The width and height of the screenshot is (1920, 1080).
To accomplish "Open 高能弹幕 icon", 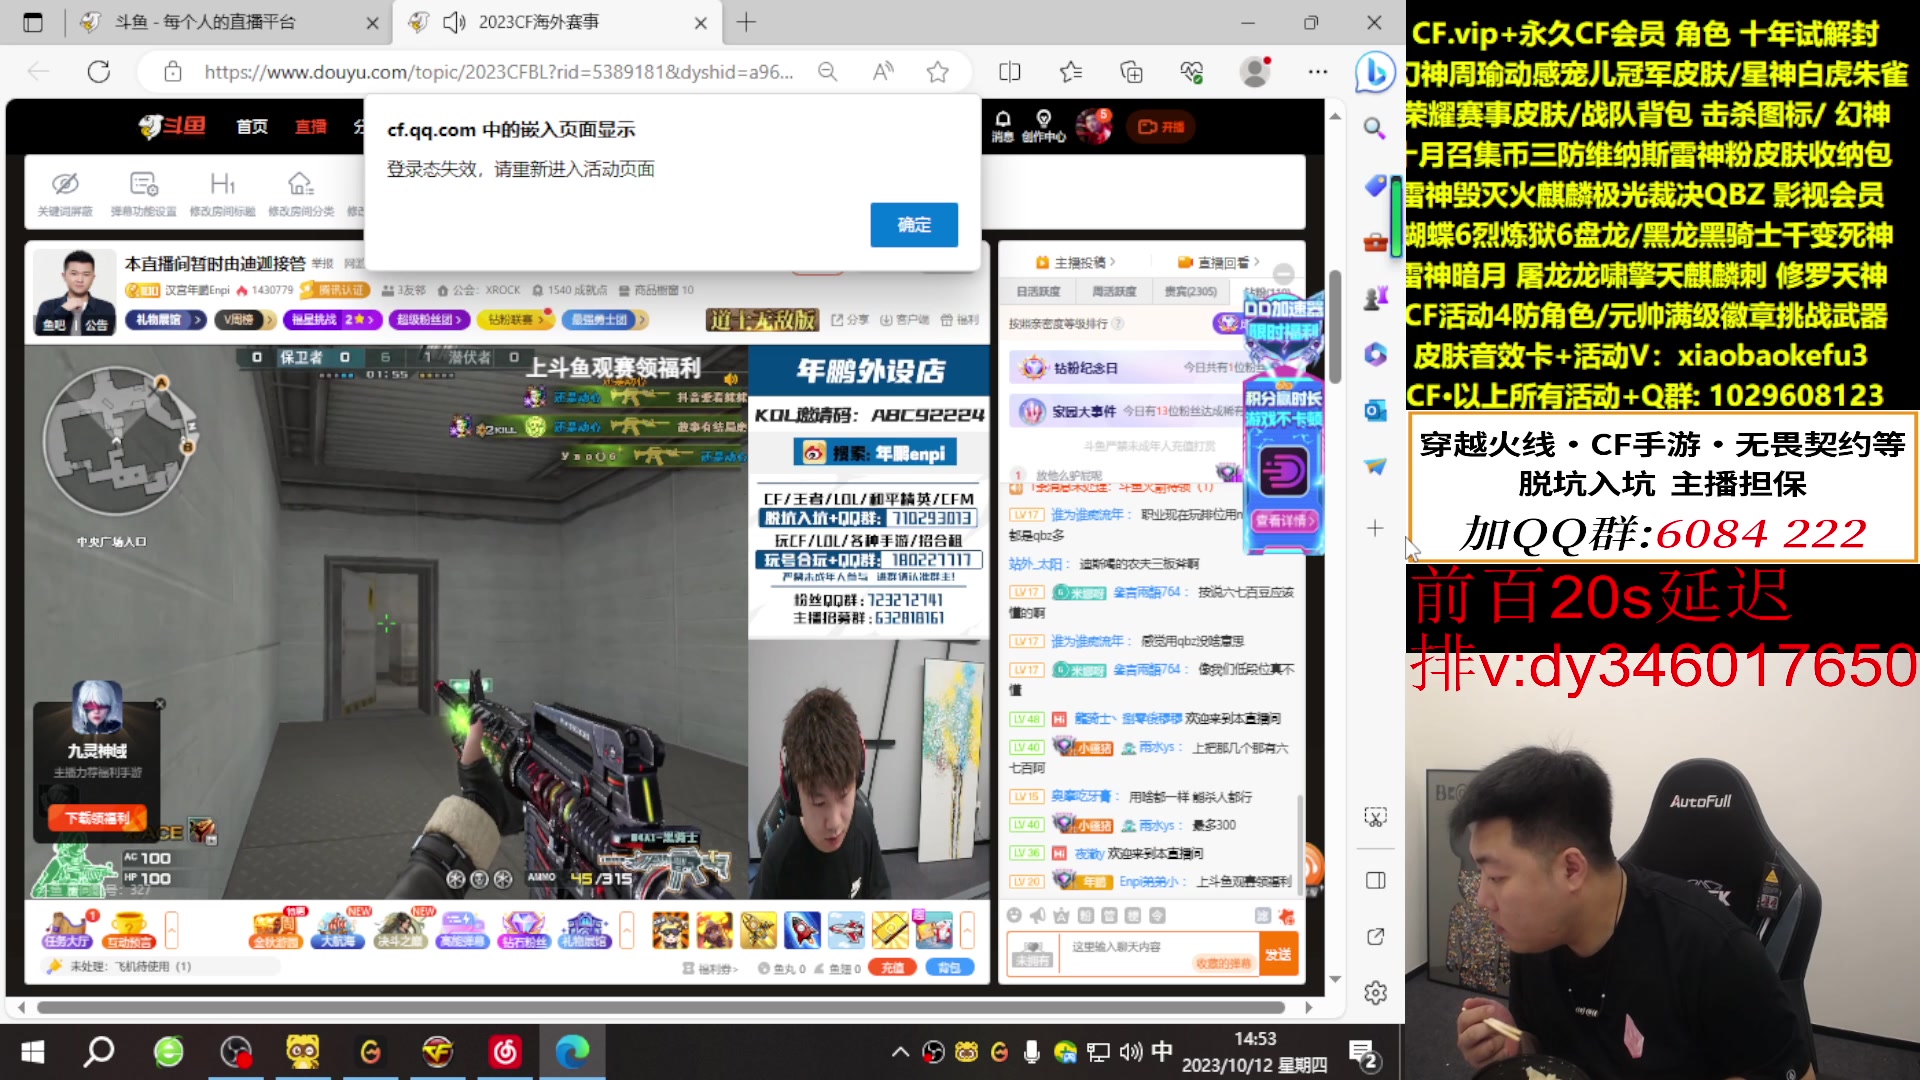I will click(461, 930).
